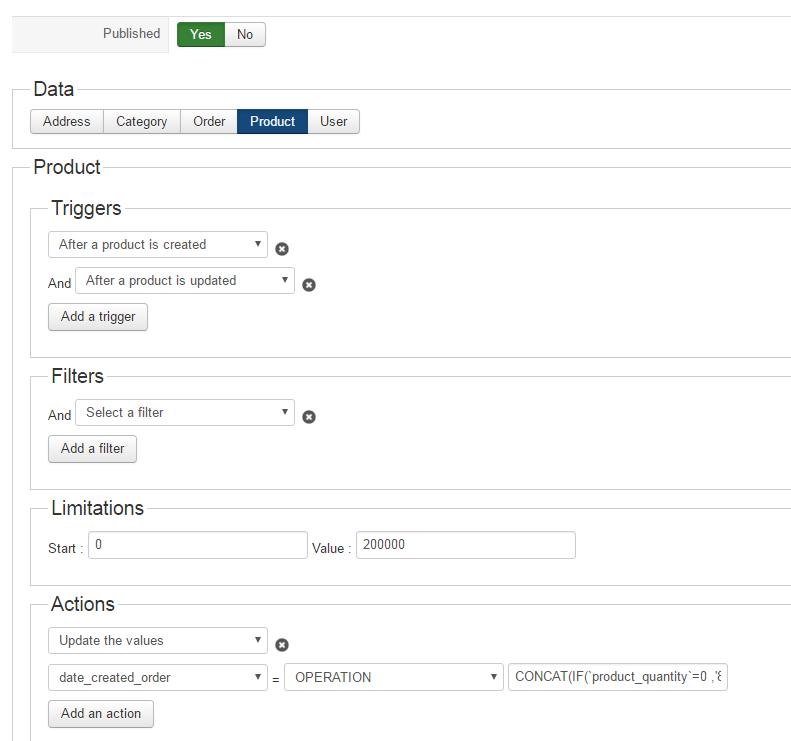Select the Category data tab
This screenshot has width=791, height=741.
click(x=142, y=122)
